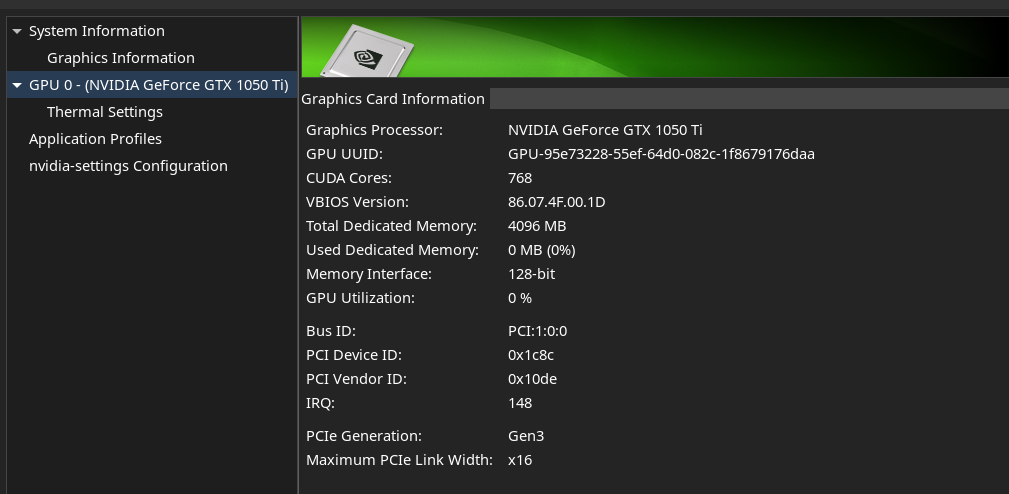Select the x16 link width value

point(520,460)
